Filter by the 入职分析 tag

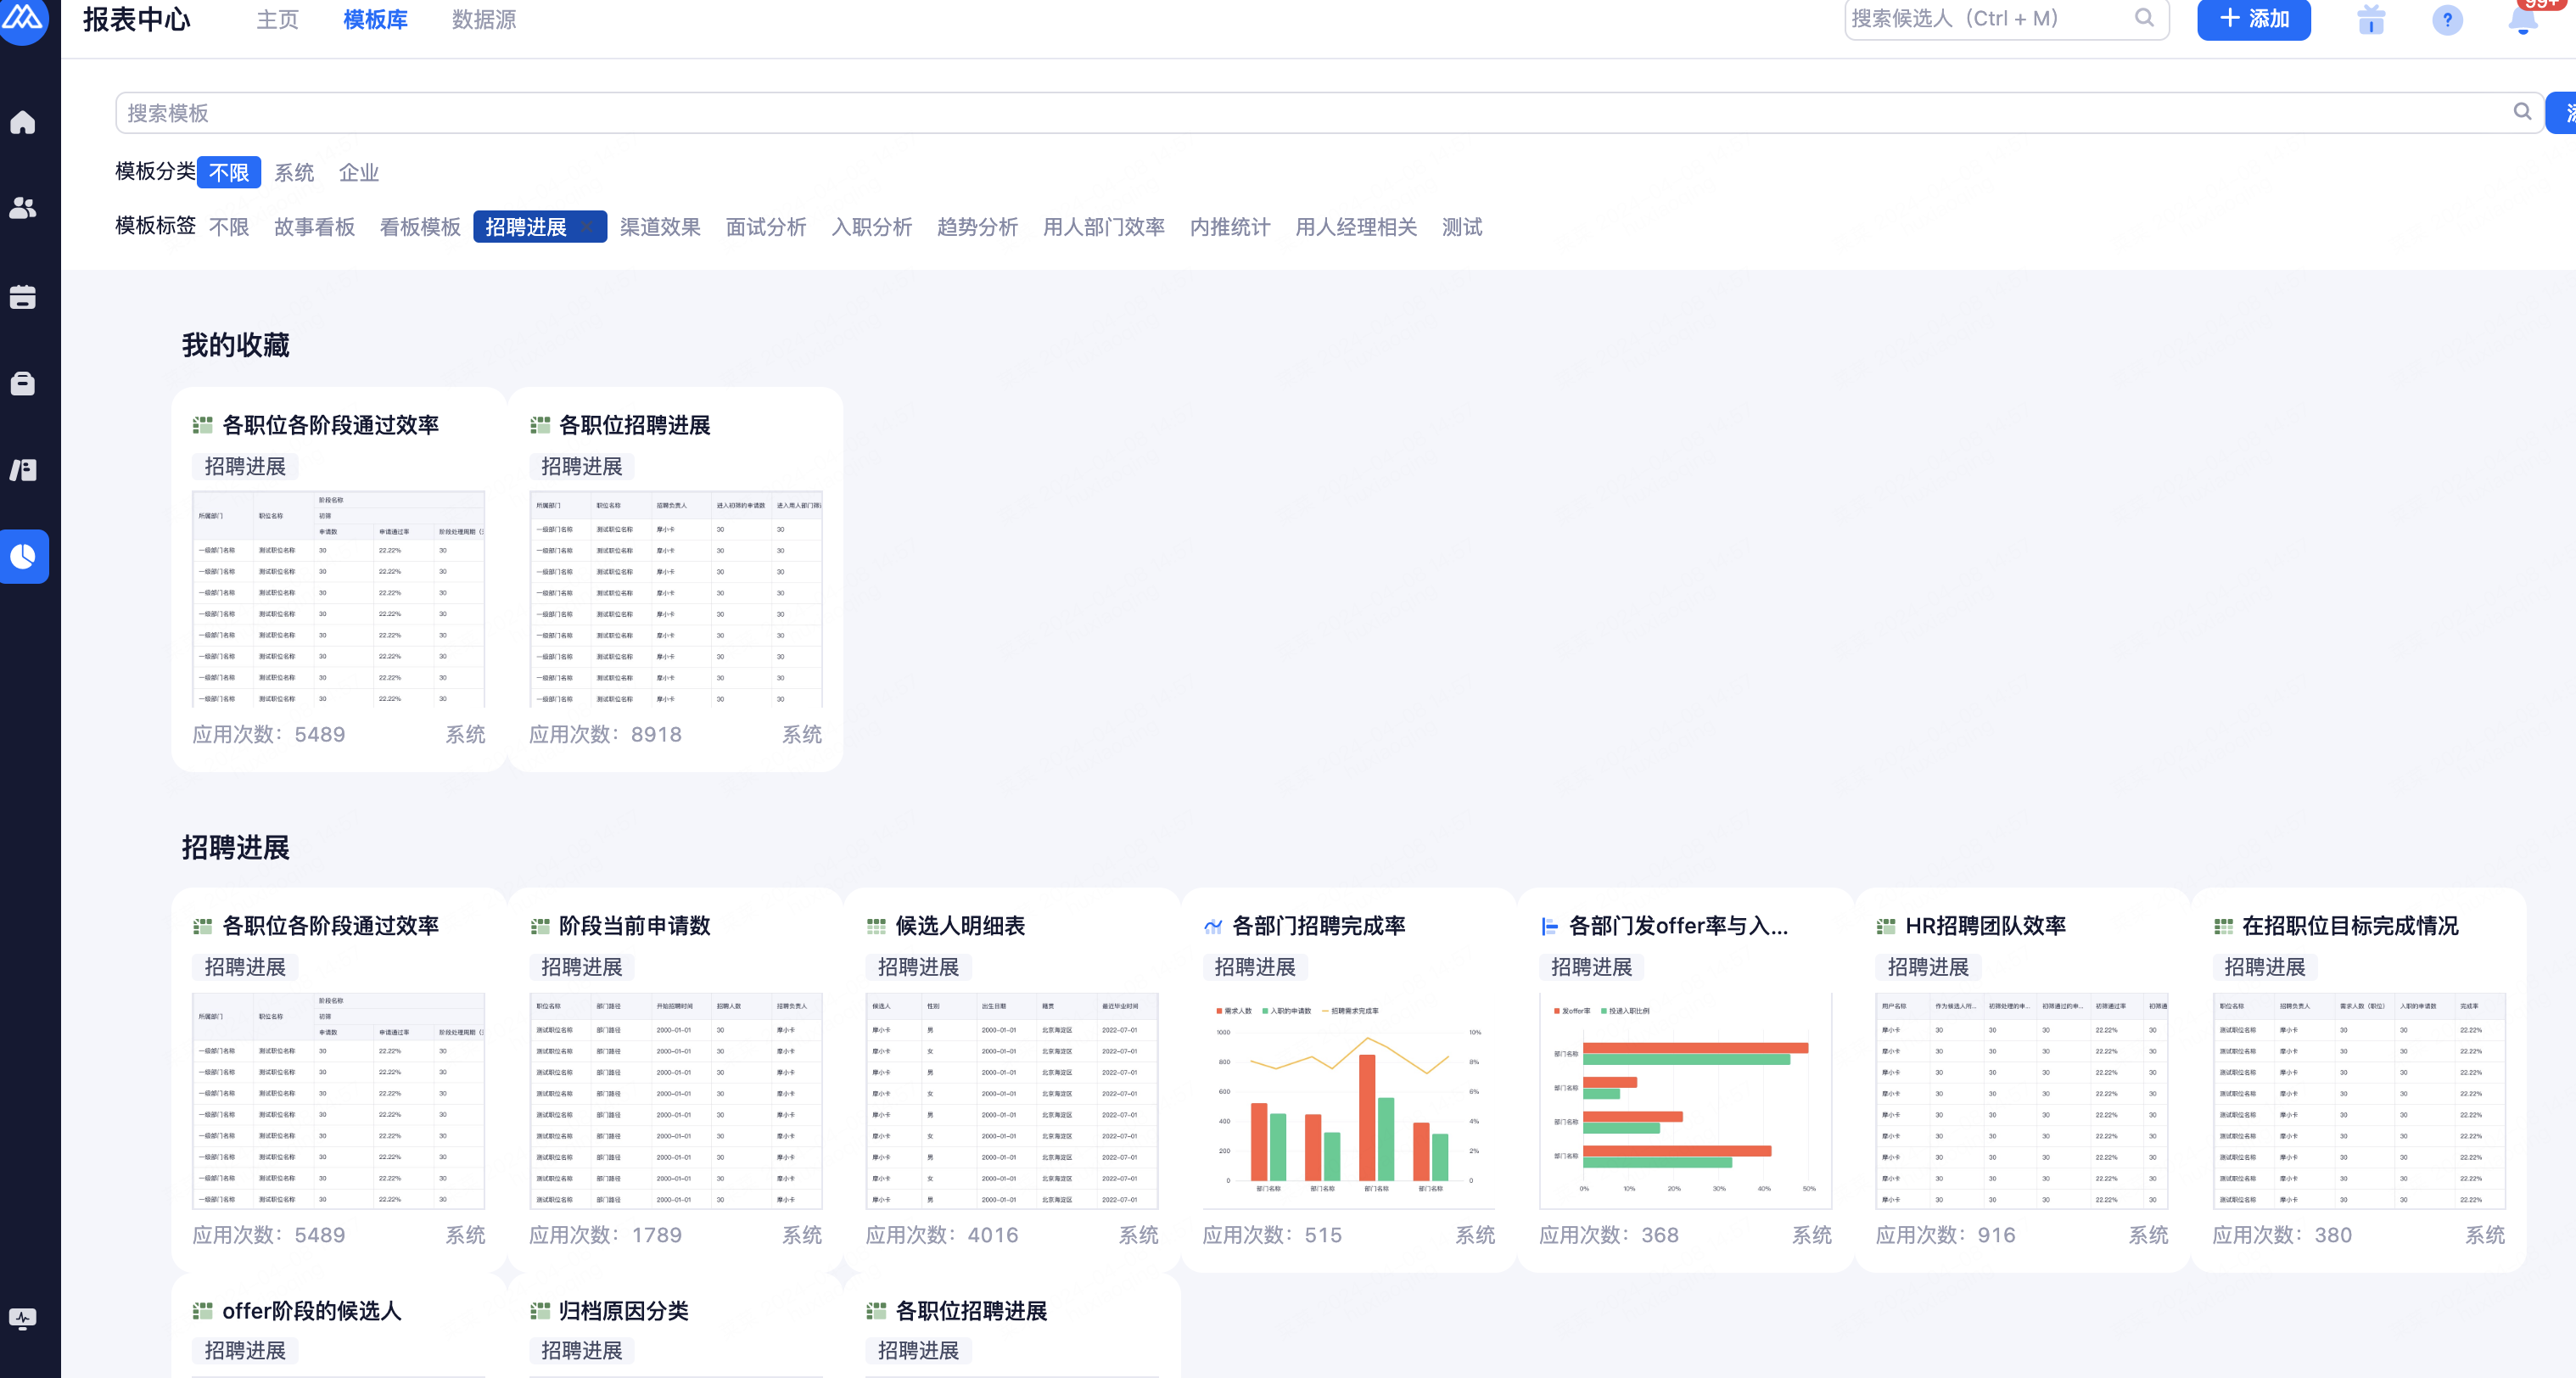pyautogui.click(x=872, y=227)
